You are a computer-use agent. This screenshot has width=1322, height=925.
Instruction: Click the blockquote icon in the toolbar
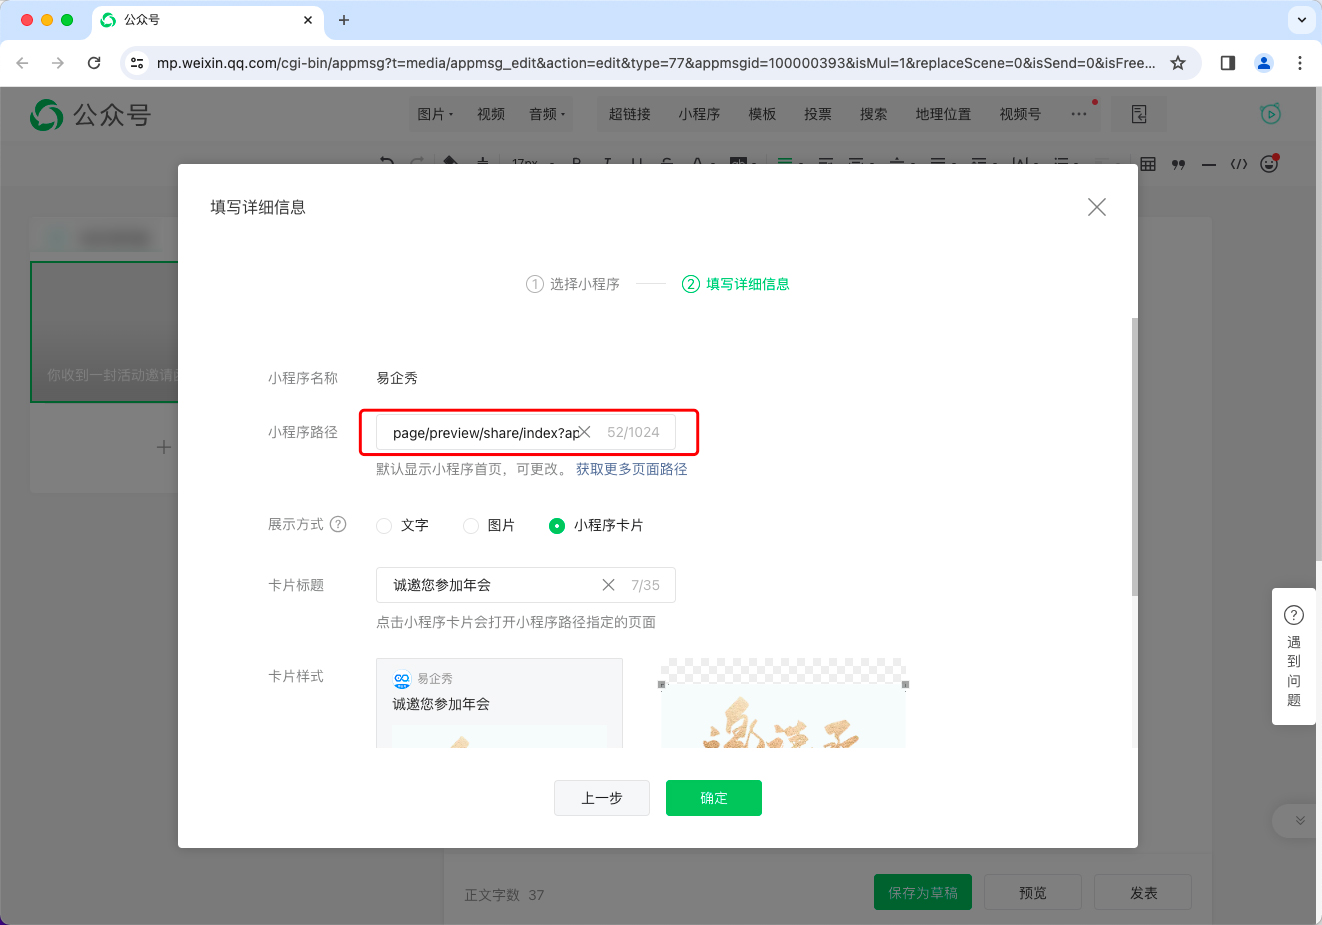click(x=1179, y=164)
